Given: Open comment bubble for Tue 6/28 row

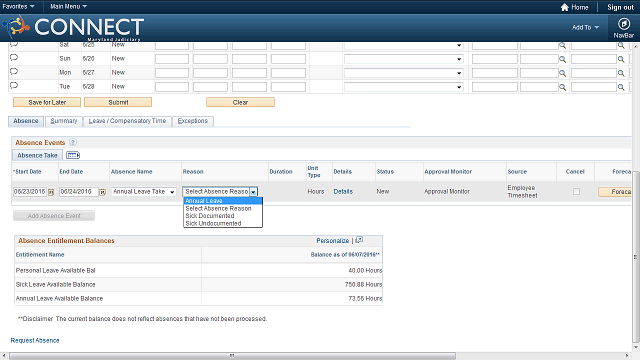Looking at the screenshot, I should 14,86.
